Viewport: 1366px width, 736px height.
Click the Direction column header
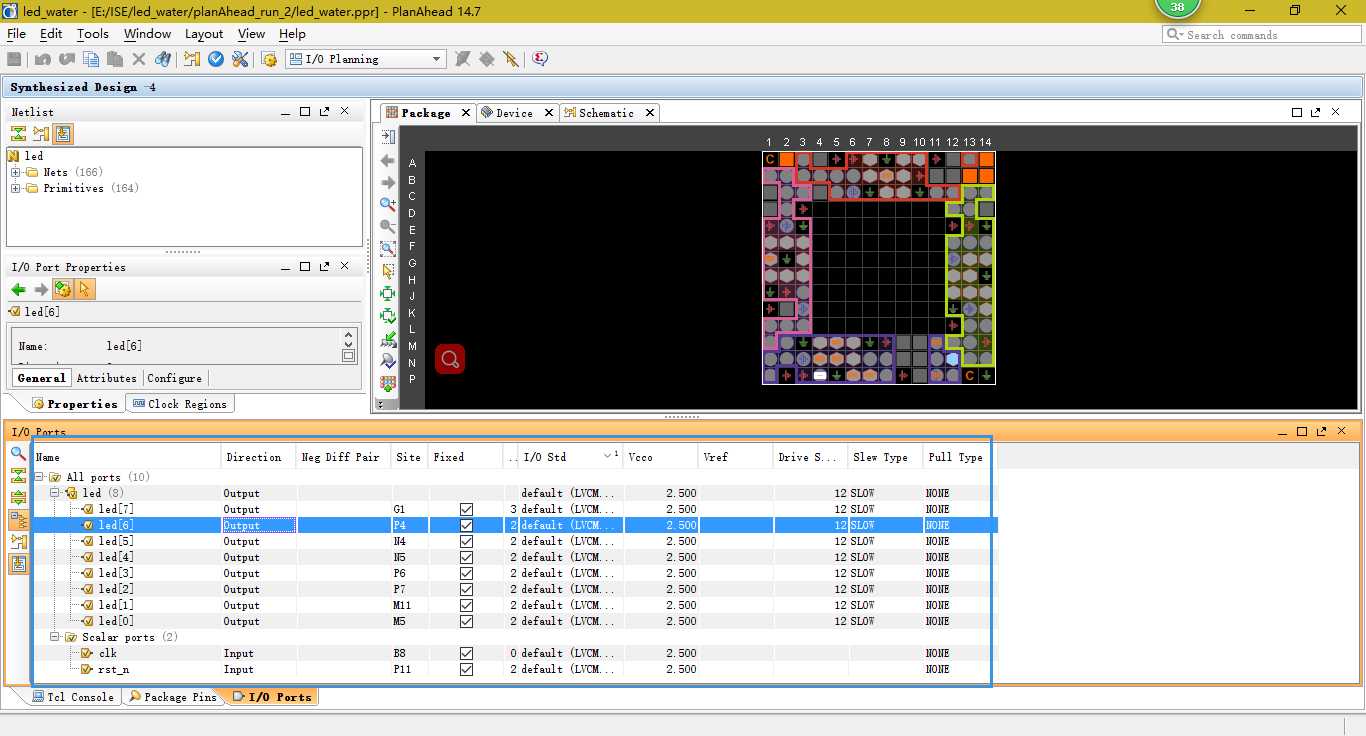tap(259, 457)
